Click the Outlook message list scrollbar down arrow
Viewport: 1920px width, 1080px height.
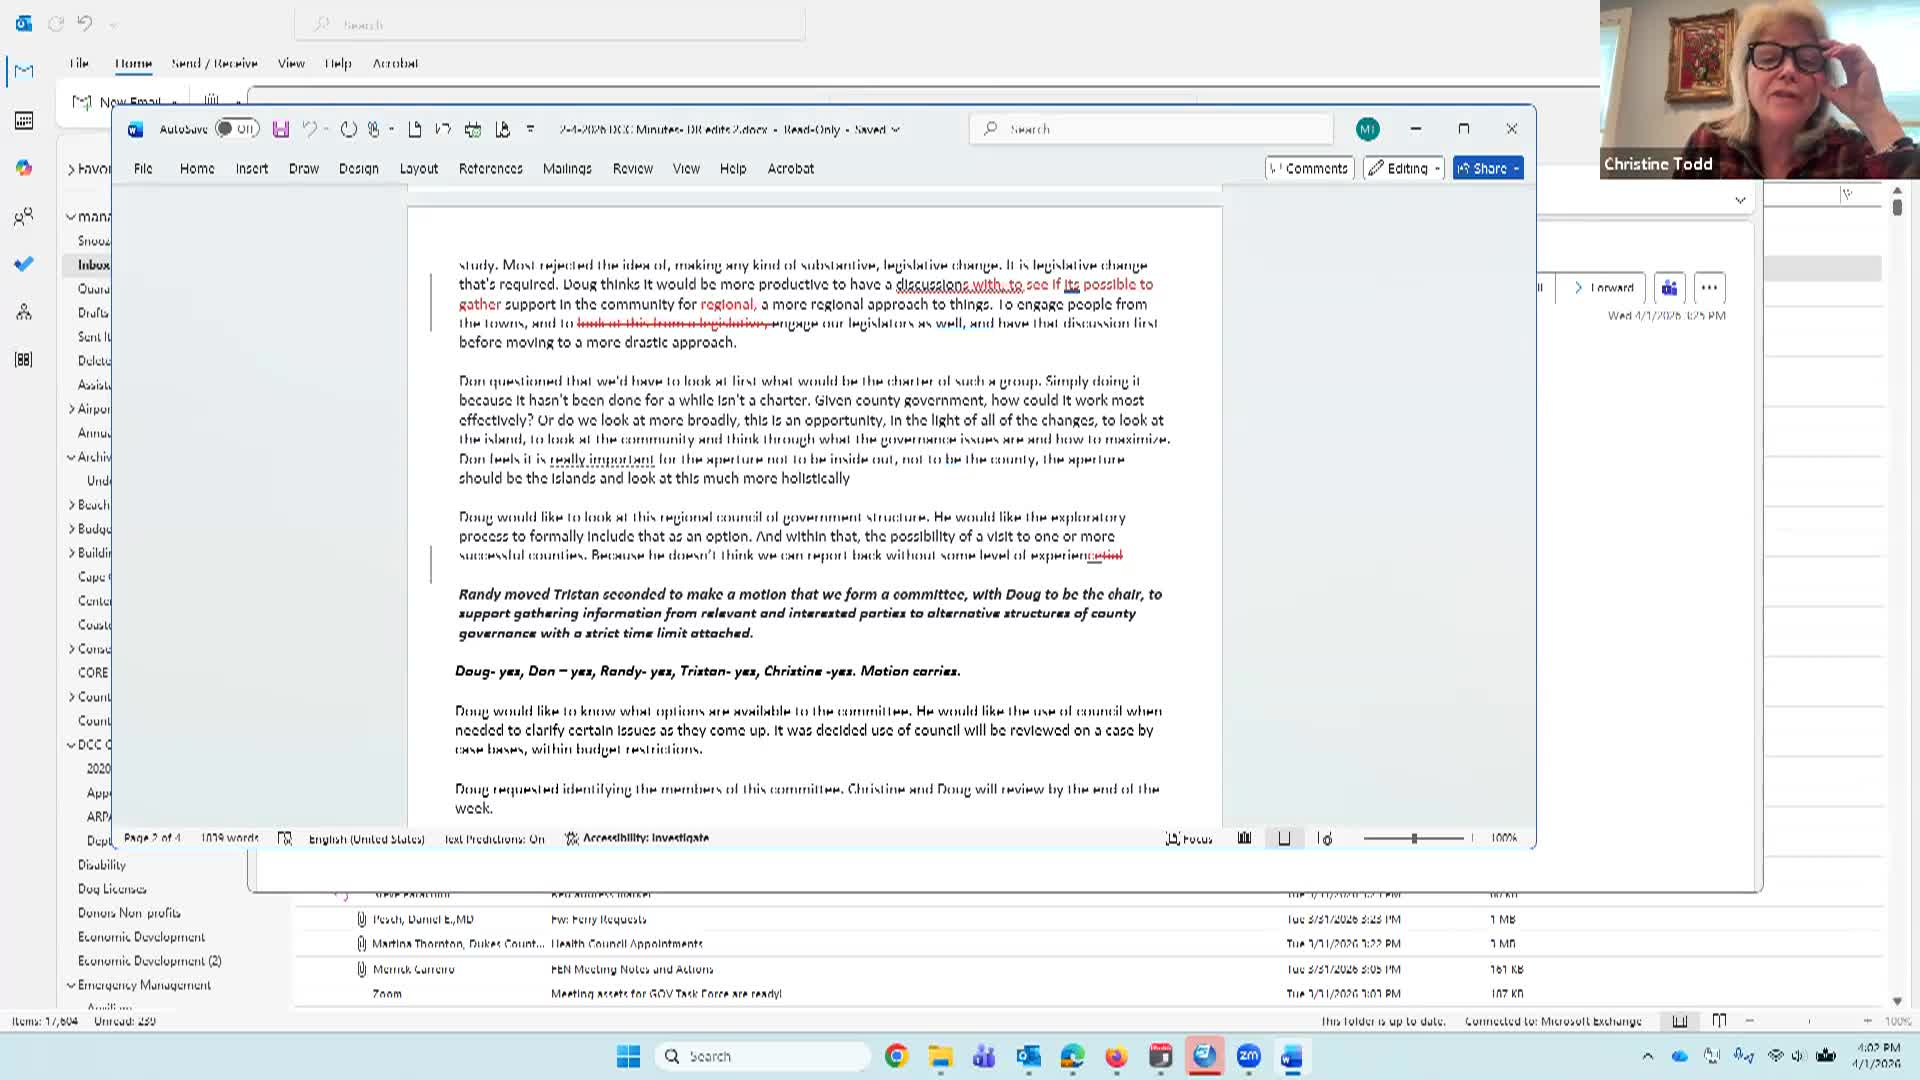[x=1897, y=1001]
